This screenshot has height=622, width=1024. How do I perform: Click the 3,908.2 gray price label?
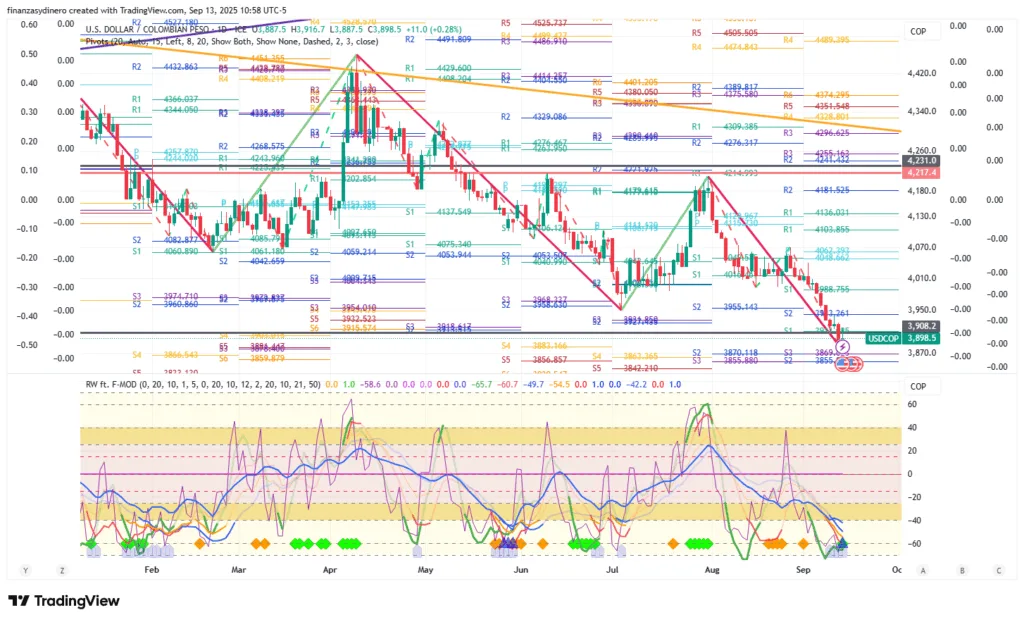coord(921,326)
